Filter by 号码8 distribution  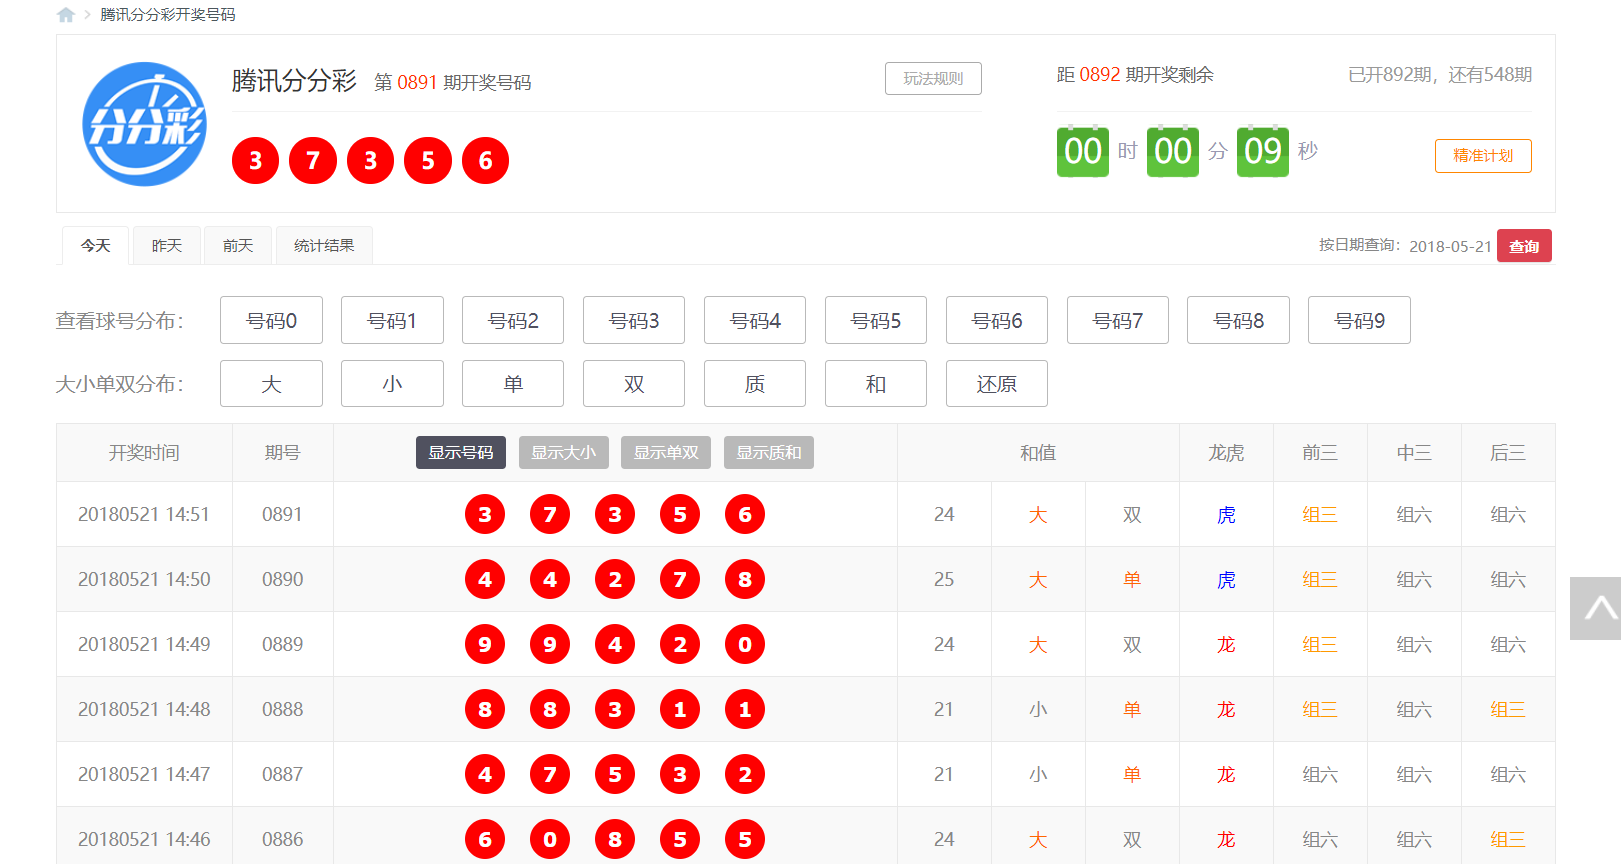[1238, 320]
